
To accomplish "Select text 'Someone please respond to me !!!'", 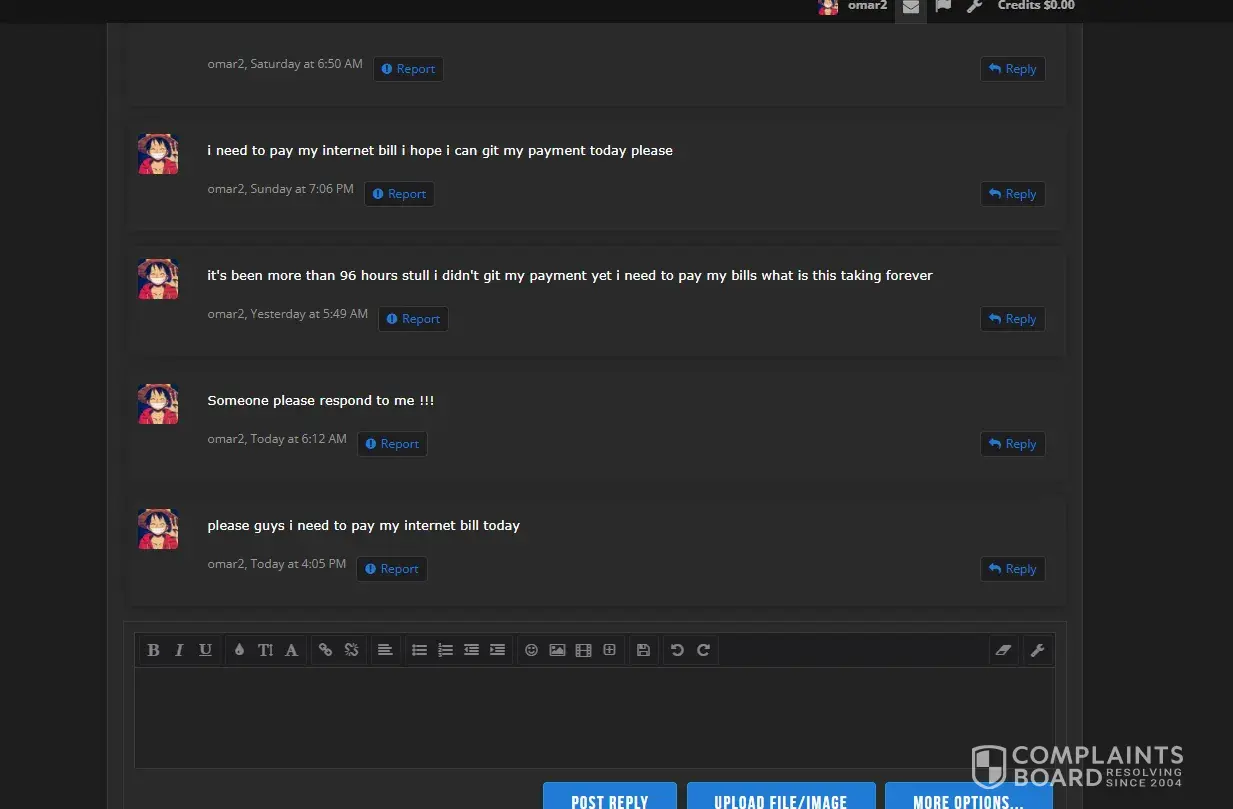I will click(x=321, y=401).
